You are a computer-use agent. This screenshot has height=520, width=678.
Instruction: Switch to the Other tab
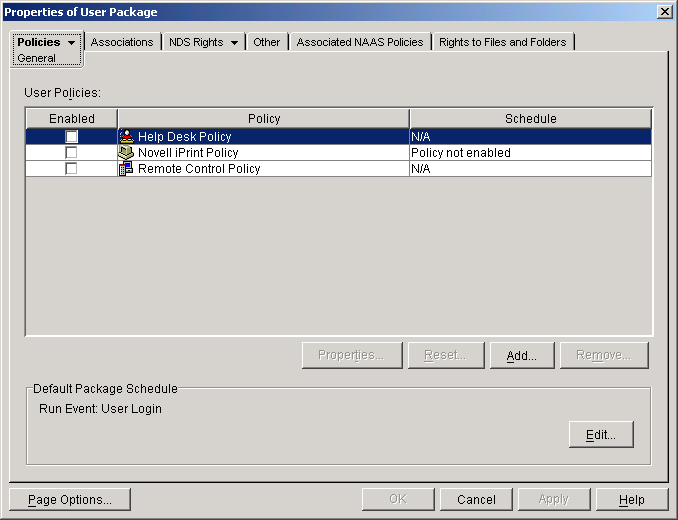[266, 42]
